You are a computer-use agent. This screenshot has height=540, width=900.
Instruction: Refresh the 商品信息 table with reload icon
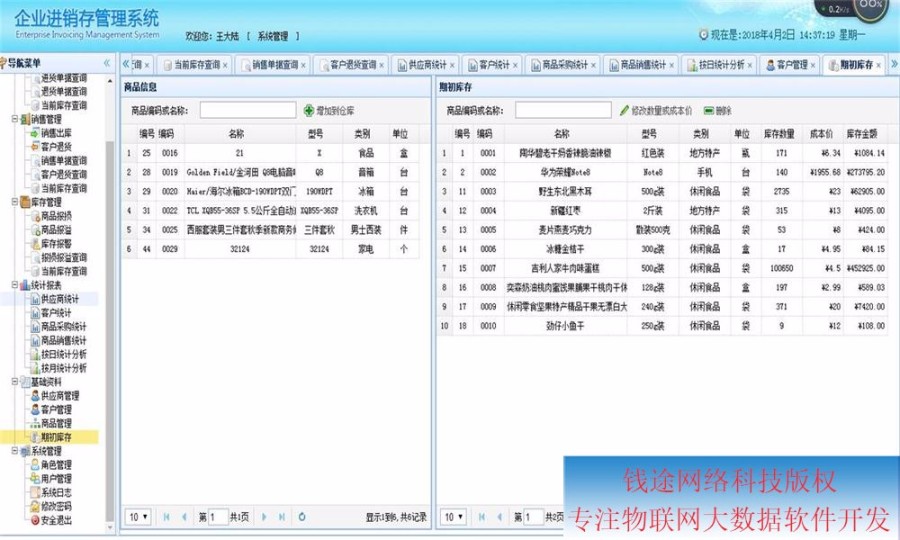point(302,517)
